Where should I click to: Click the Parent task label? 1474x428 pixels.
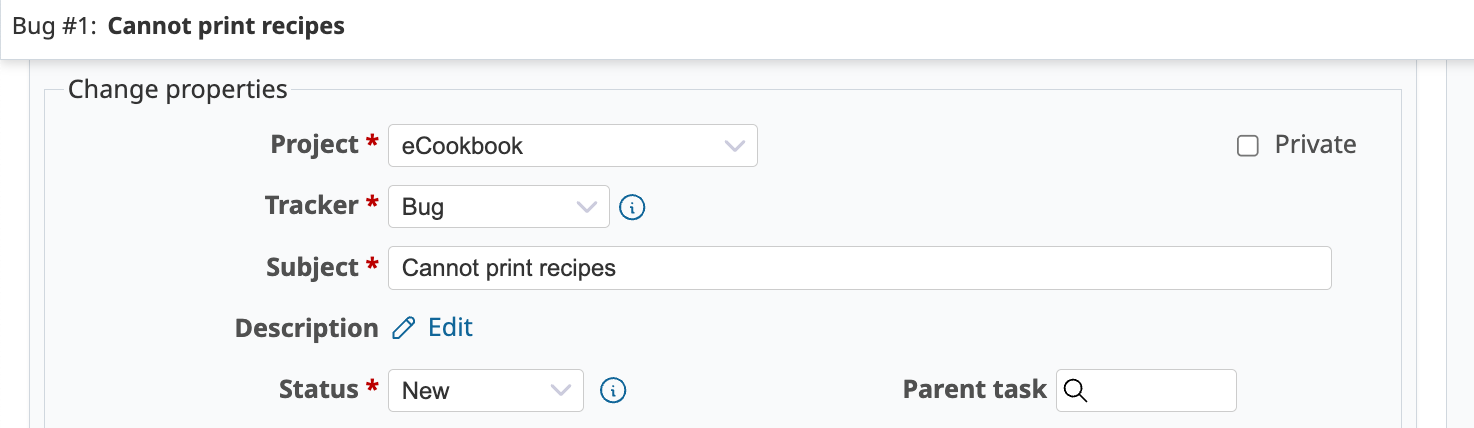(x=975, y=389)
